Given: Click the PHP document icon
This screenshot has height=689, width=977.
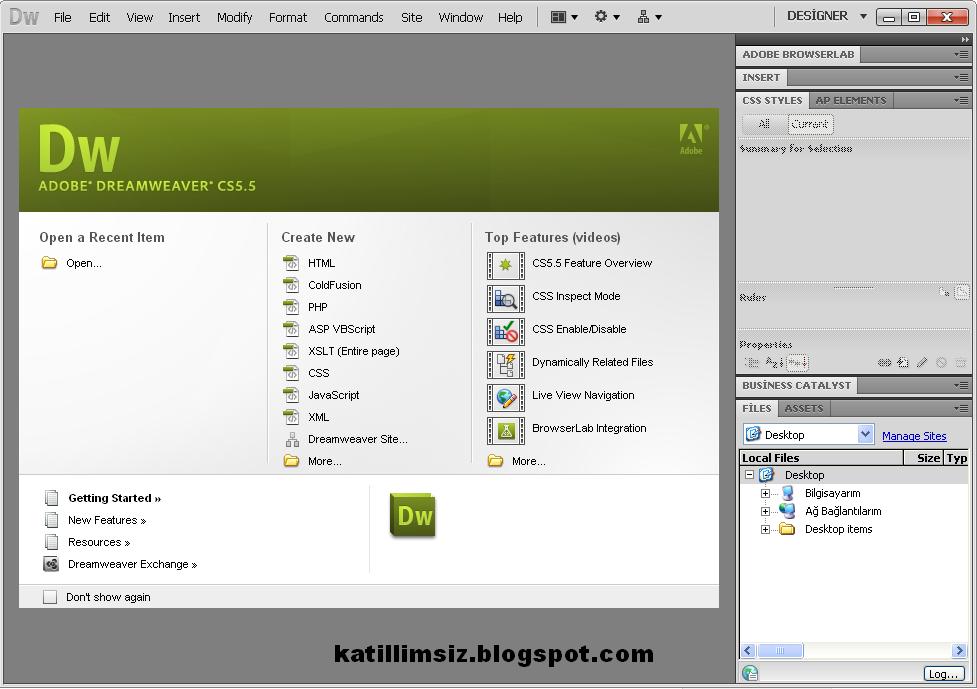Looking at the screenshot, I should (x=291, y=306).
